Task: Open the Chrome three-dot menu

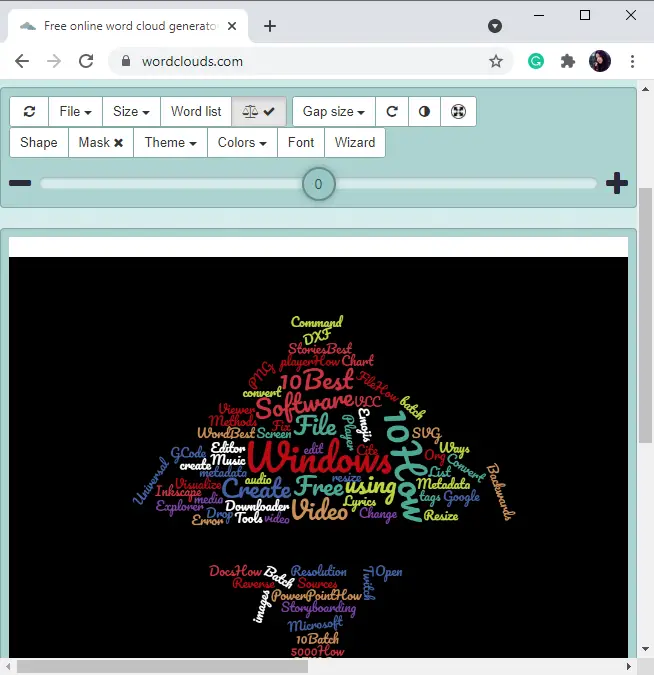Action: tap(632, 61)
